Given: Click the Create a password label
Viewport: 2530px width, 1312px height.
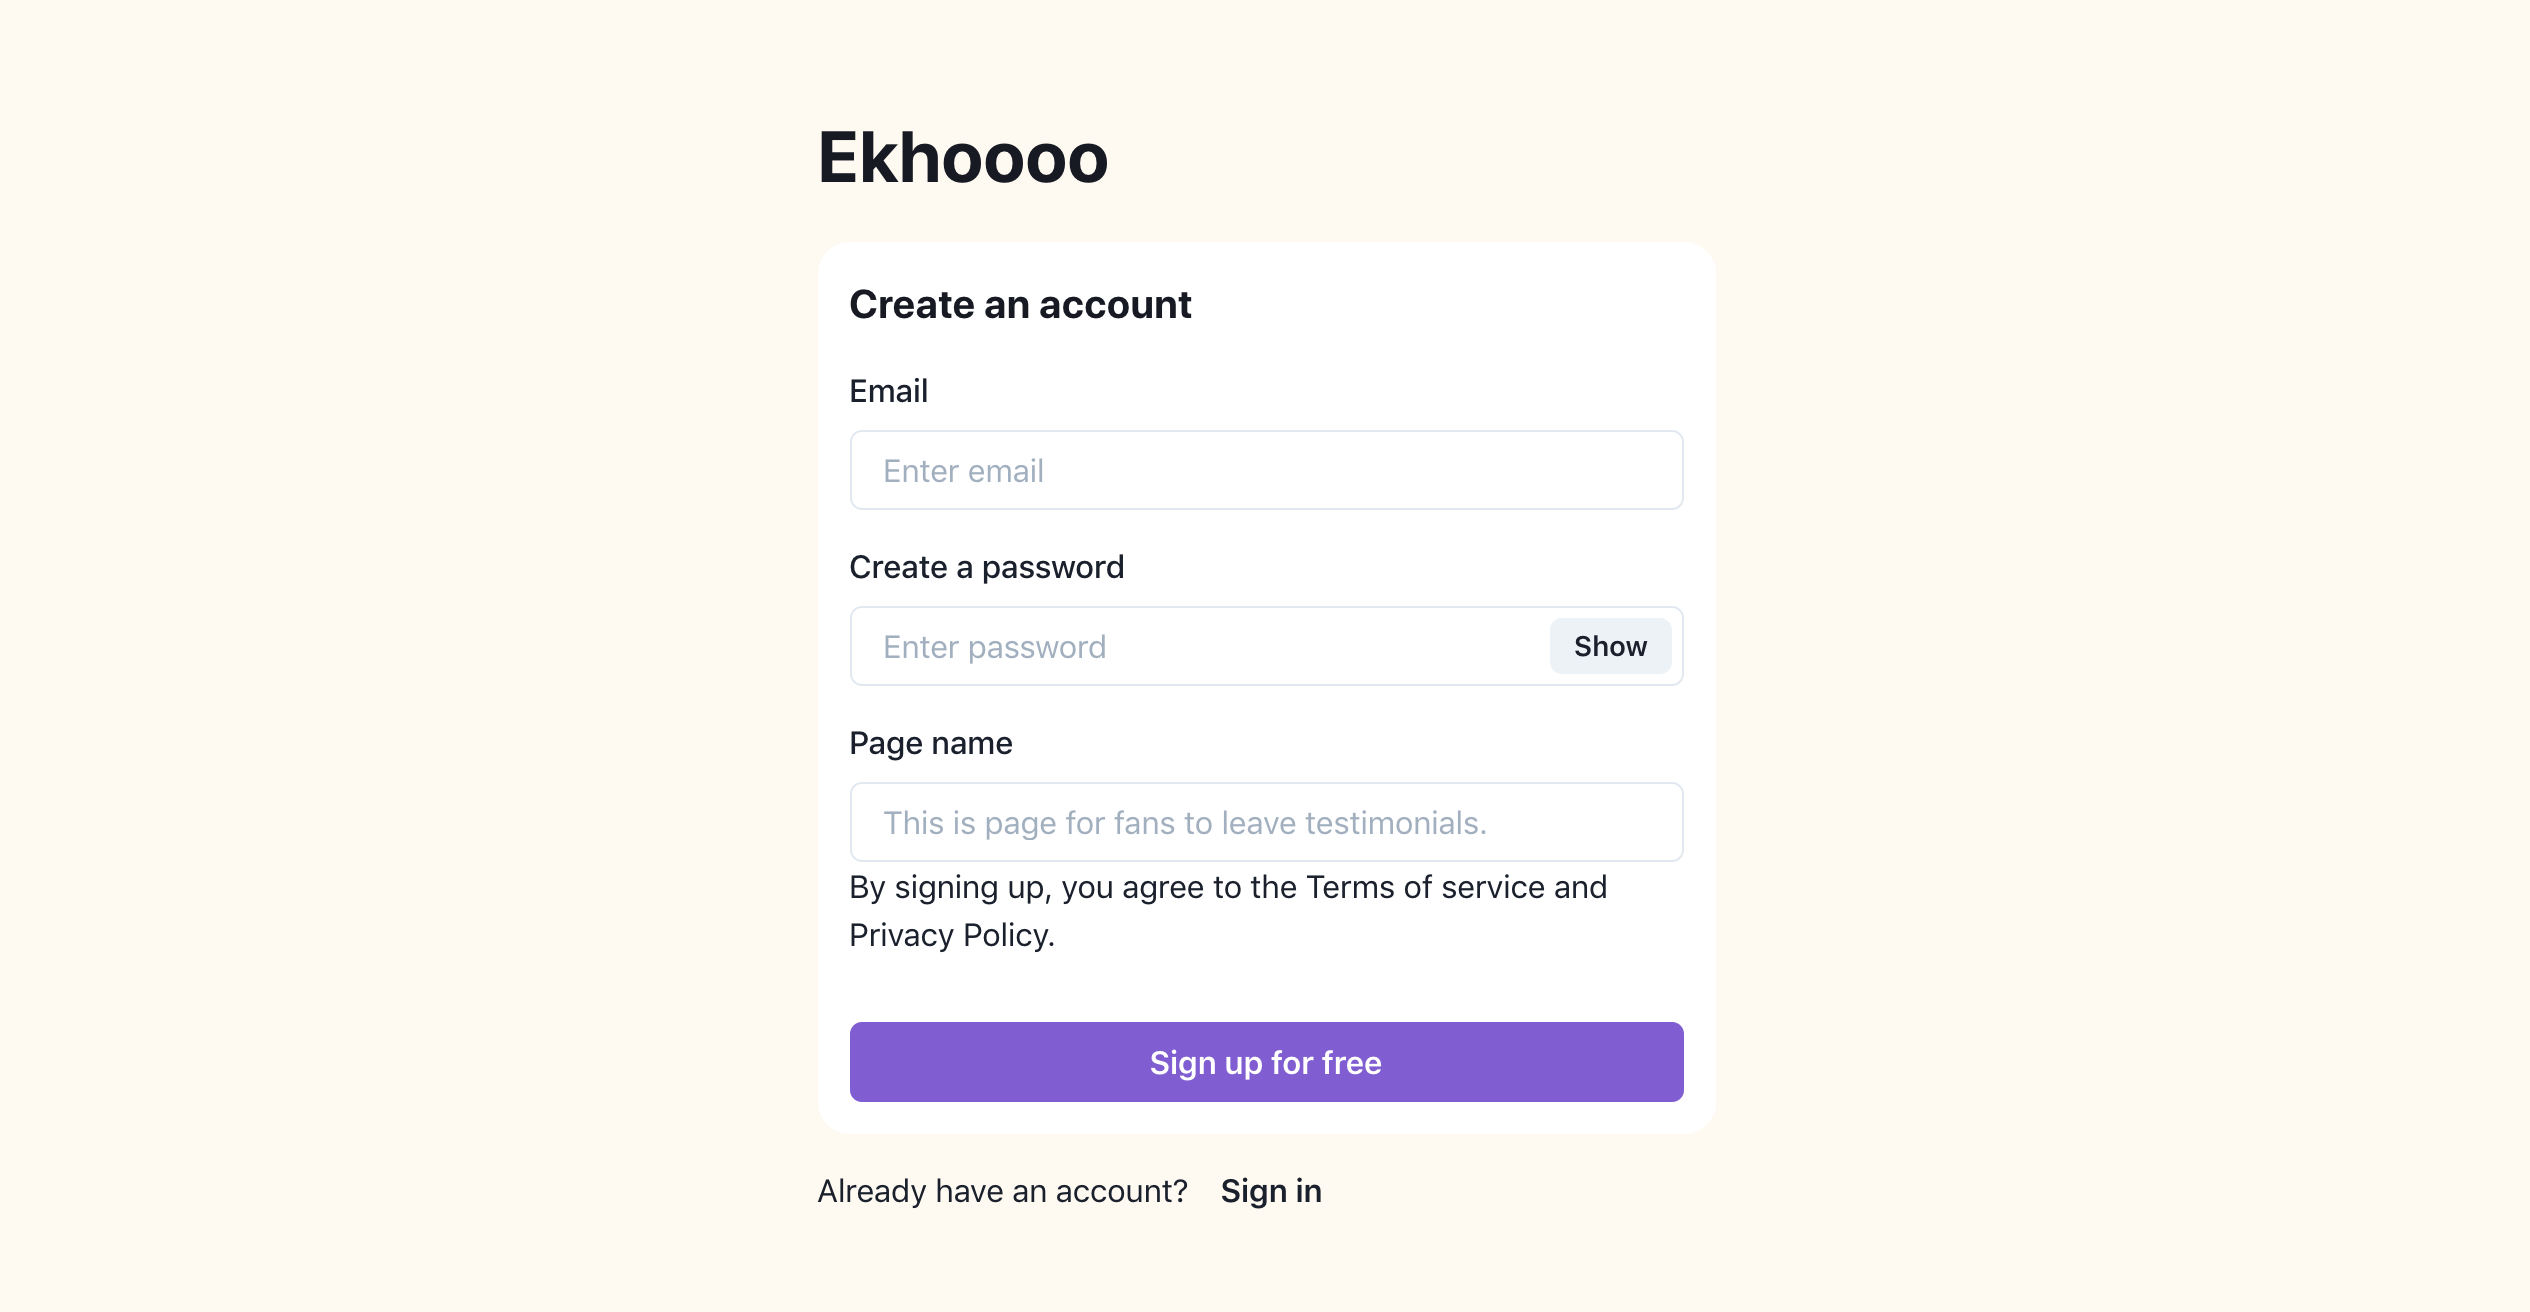Looking at the screenshot, I should 987,566.
